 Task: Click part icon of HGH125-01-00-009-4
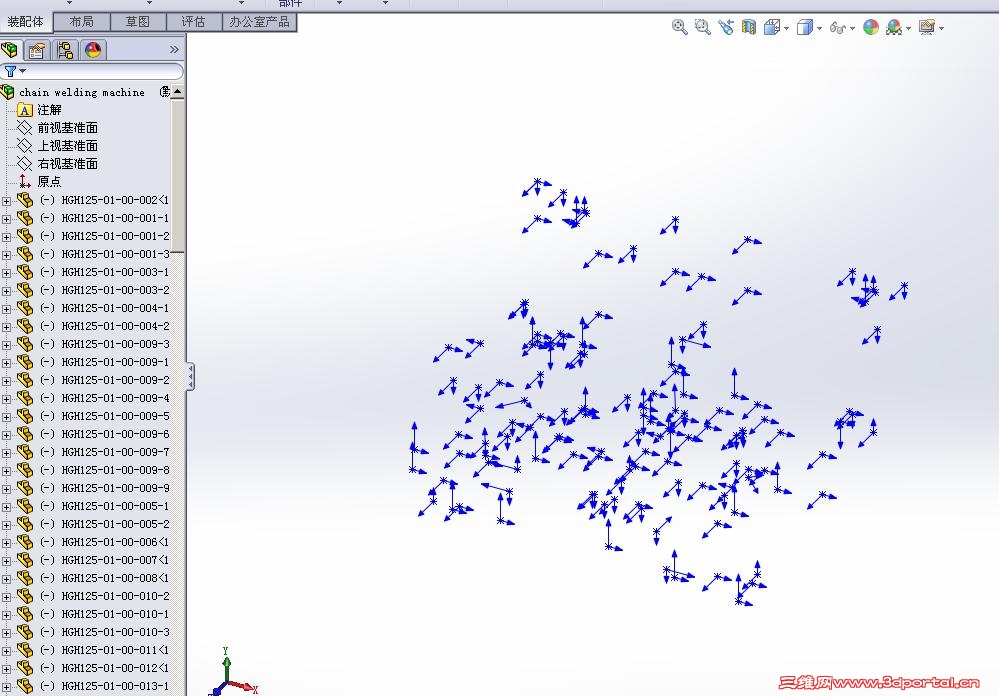(25, 398)
